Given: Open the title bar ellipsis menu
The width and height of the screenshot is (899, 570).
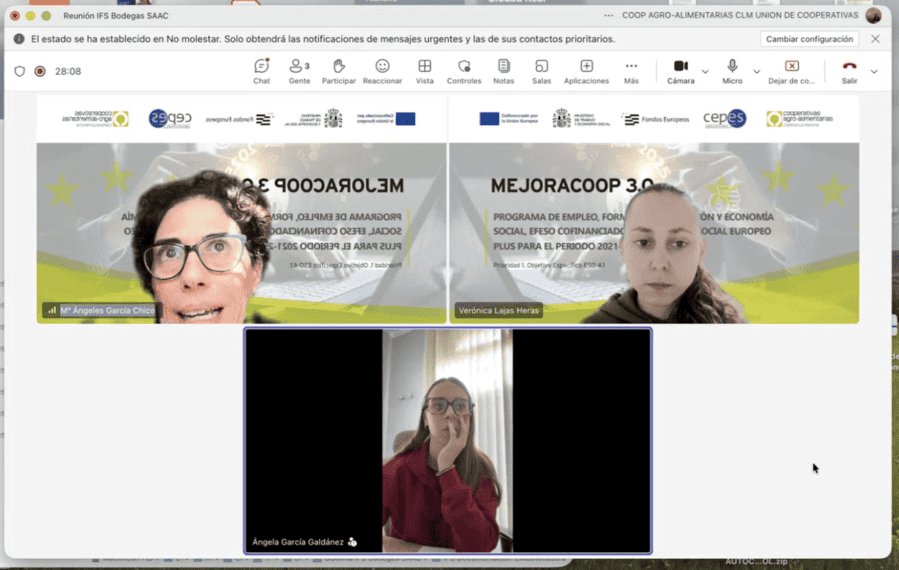Looking at the screenshot, I should (x=608, y=16).
